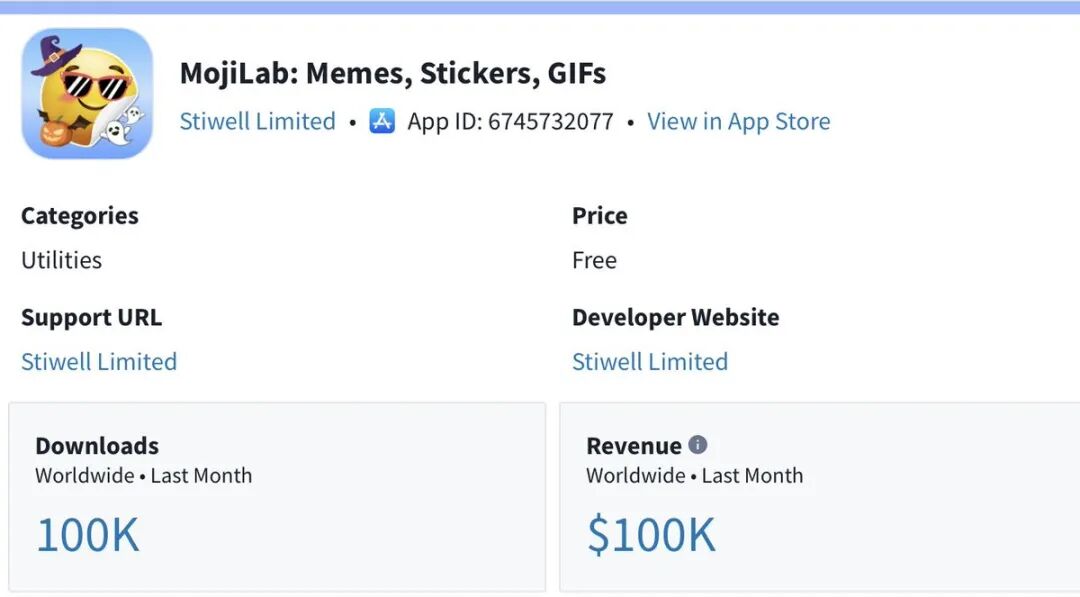Click the Revenue card heading

tap(633, 446)
